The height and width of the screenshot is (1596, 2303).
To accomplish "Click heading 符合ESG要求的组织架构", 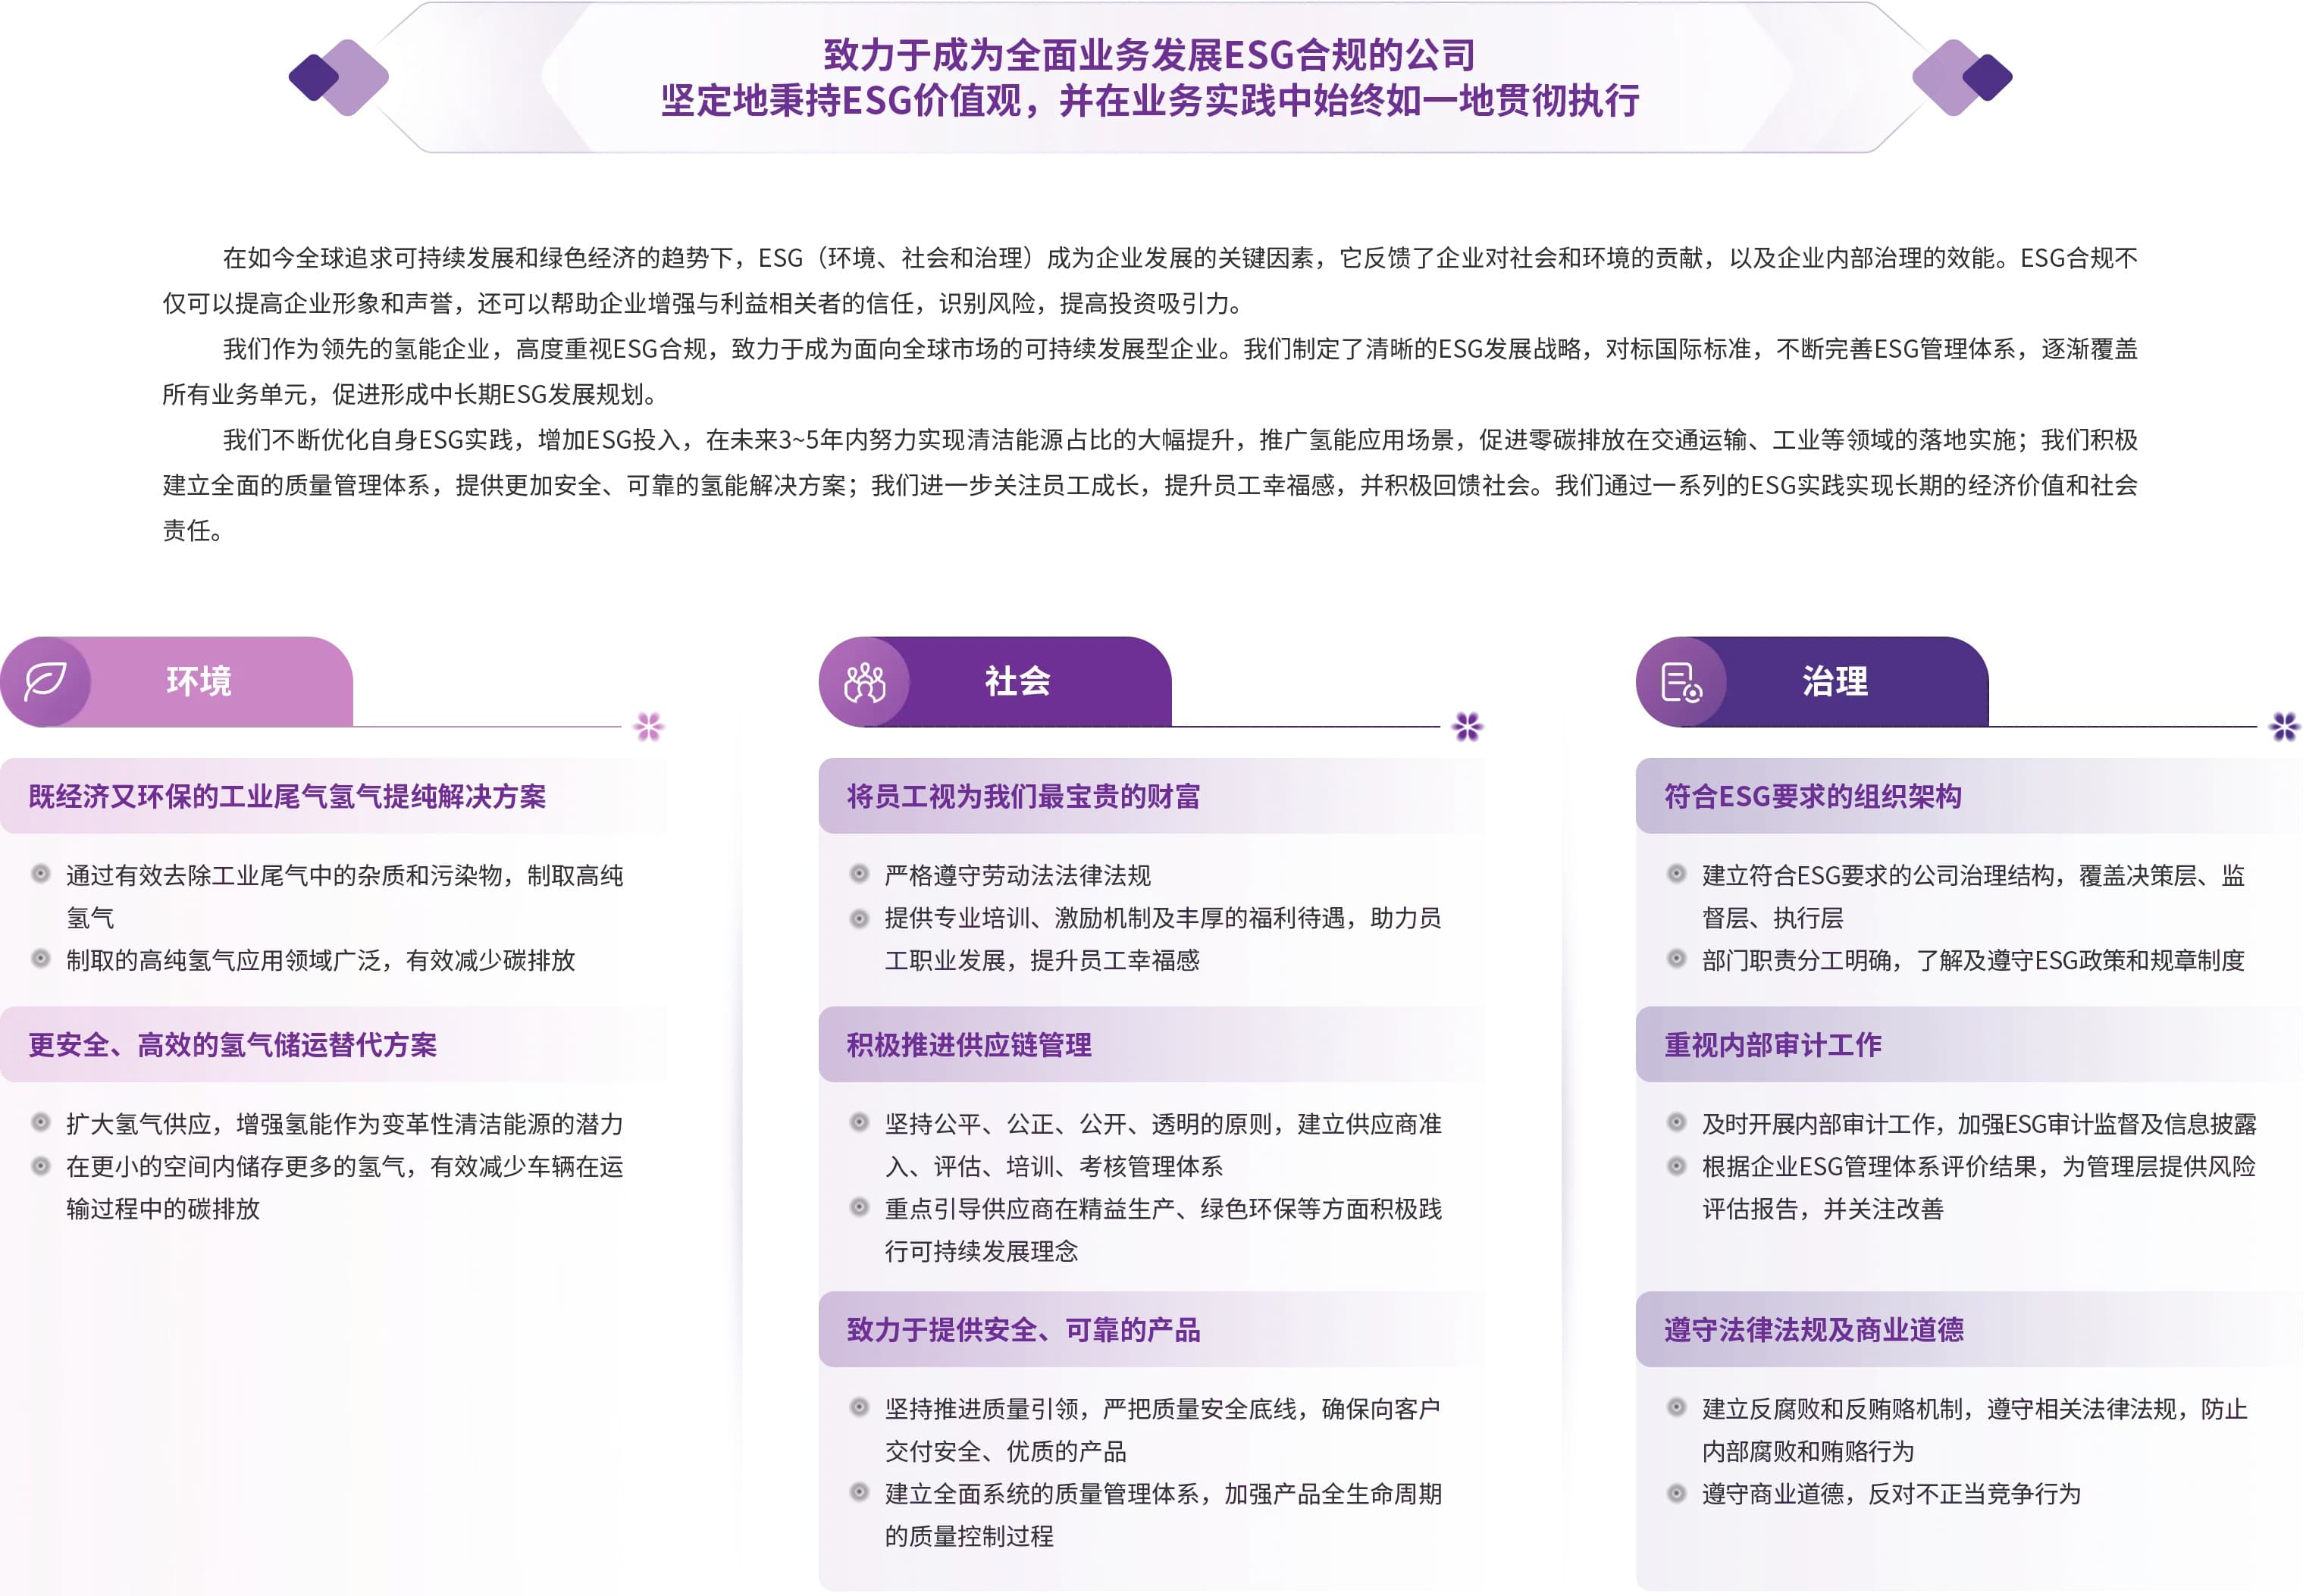I will pyautogui.click(x=1812, y=796).
